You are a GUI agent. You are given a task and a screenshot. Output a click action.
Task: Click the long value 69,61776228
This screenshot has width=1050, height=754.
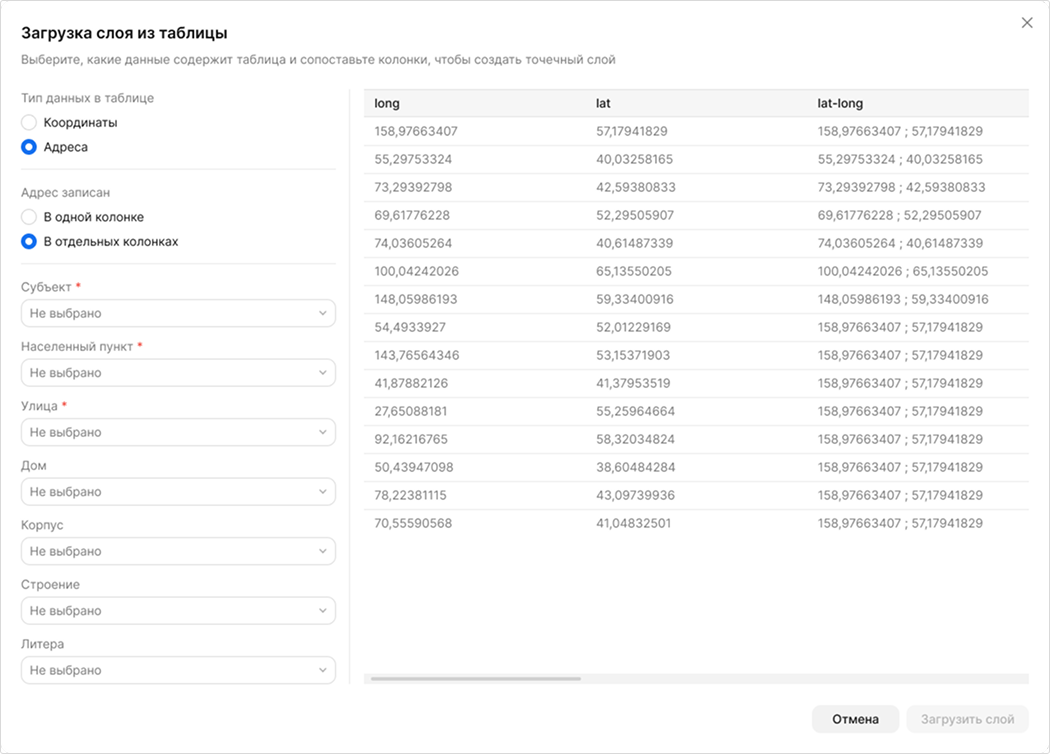[412, 216]
